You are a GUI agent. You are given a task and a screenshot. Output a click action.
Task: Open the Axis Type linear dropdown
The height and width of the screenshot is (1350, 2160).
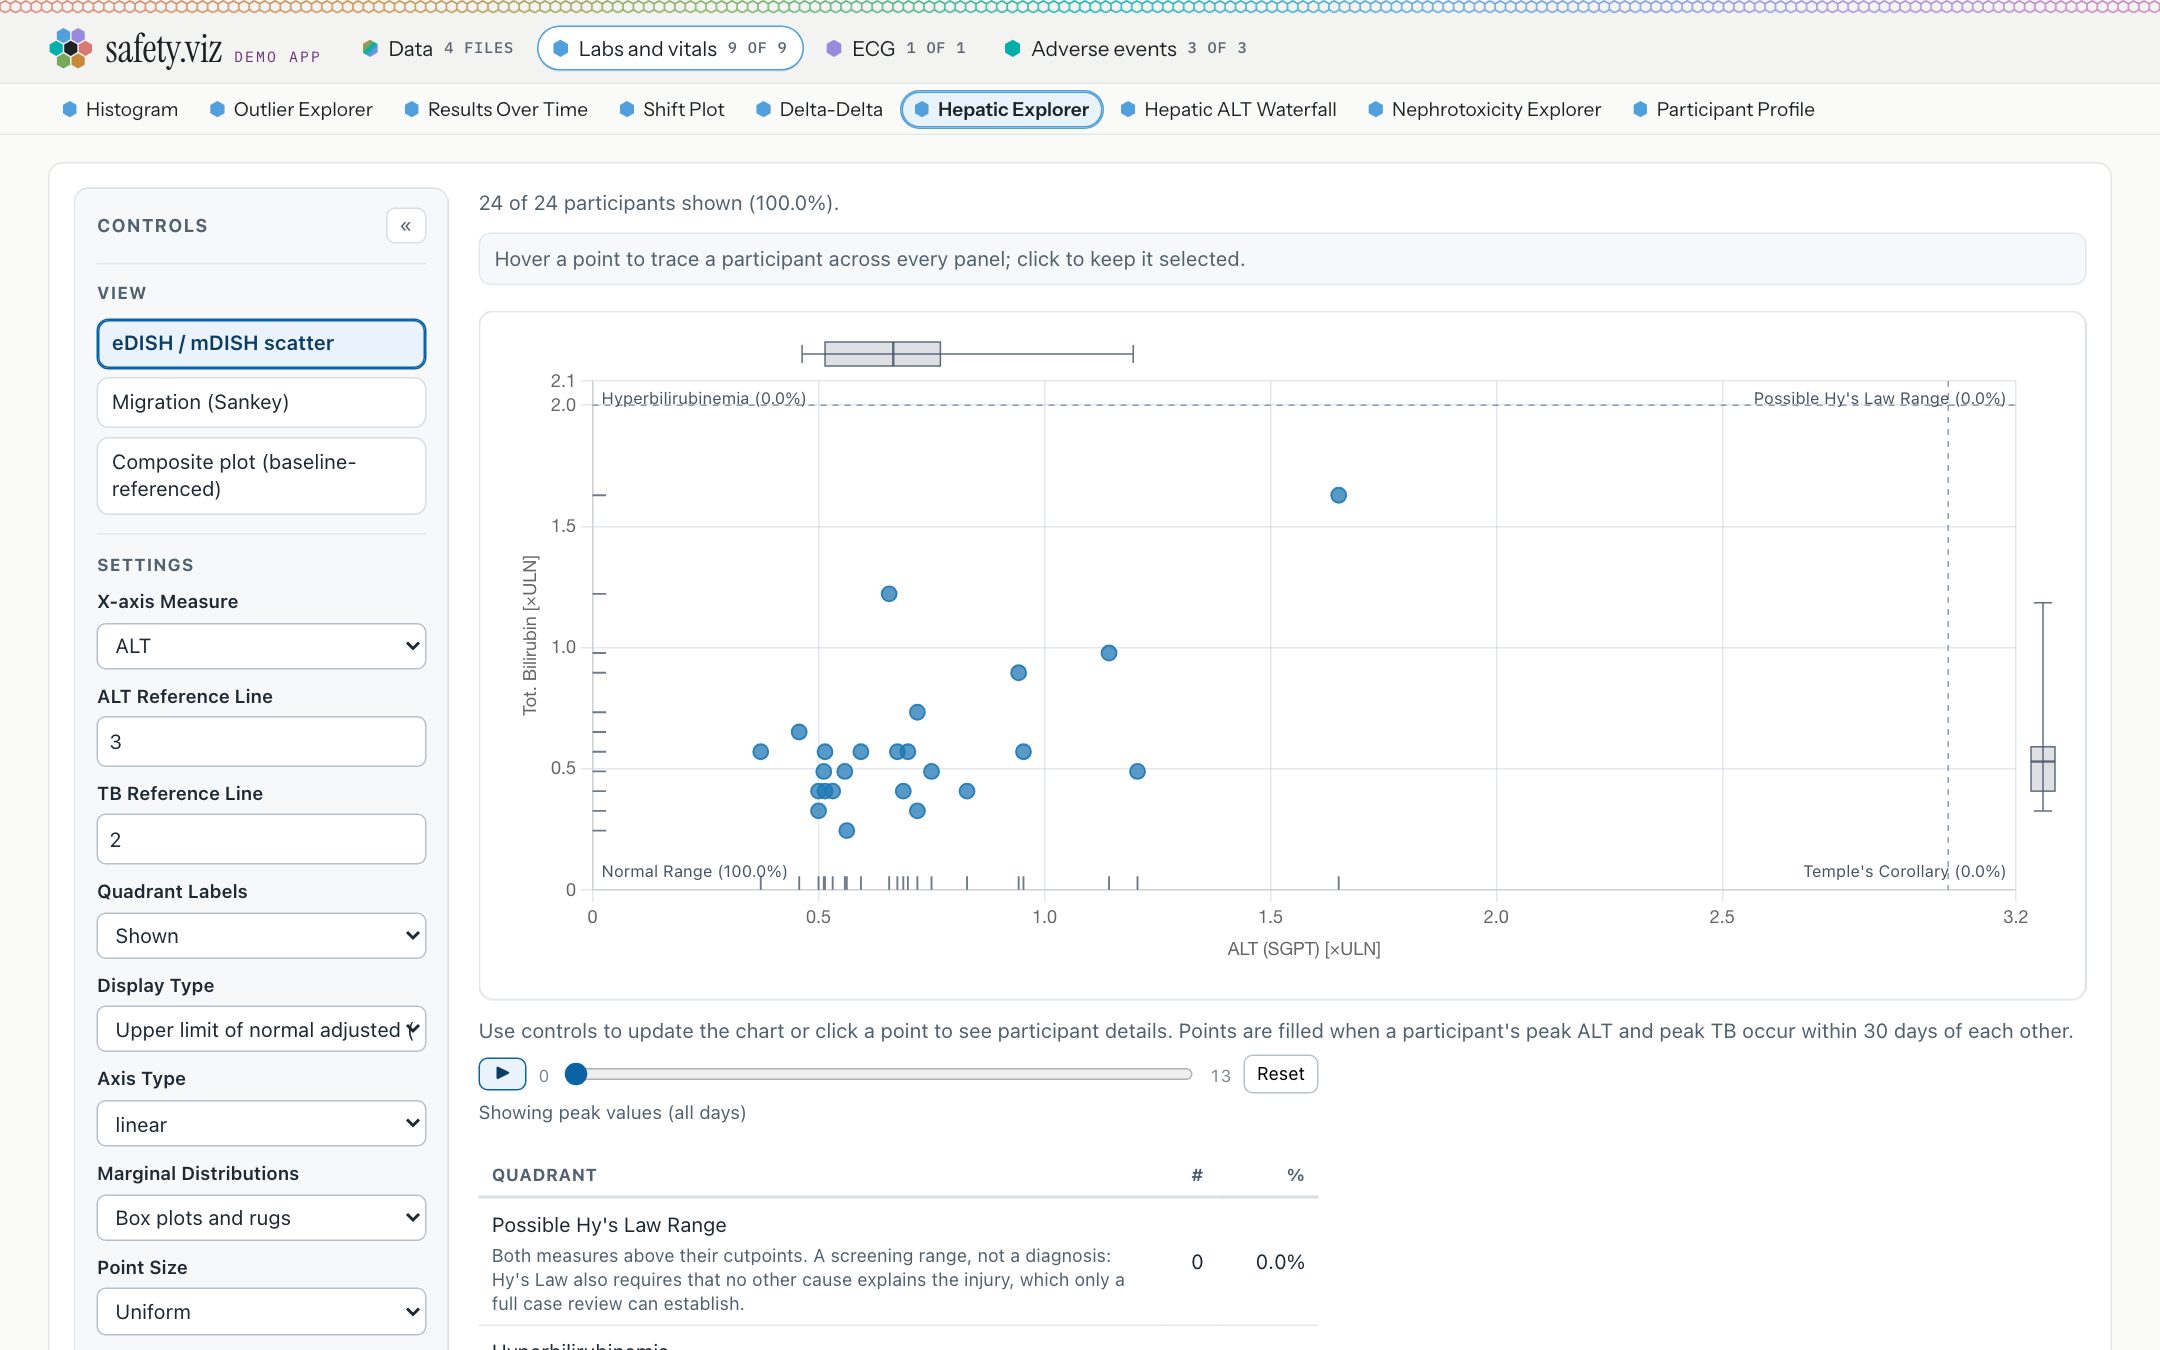[261, 1124]
